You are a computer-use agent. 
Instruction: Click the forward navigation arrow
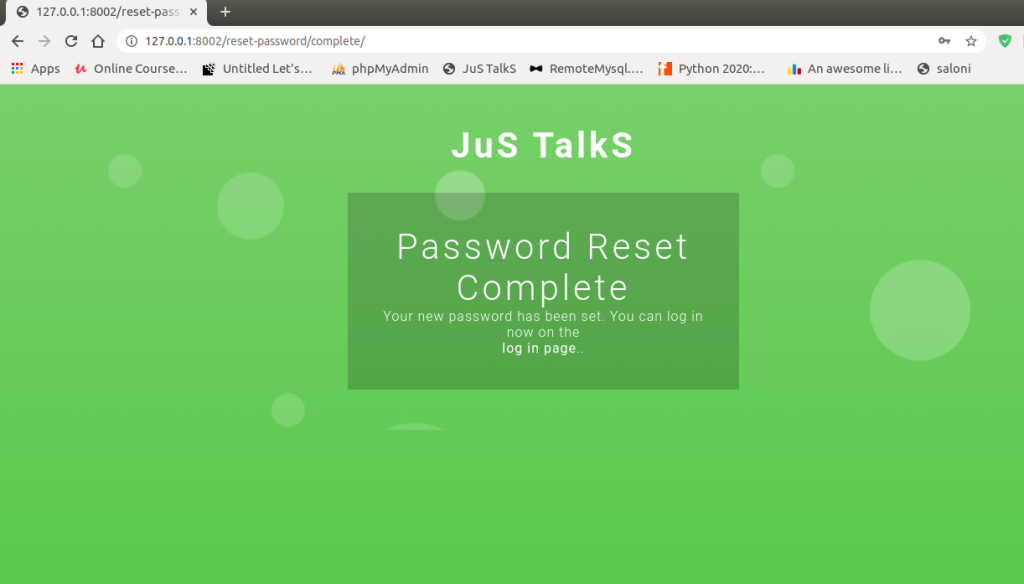(43, 42)
